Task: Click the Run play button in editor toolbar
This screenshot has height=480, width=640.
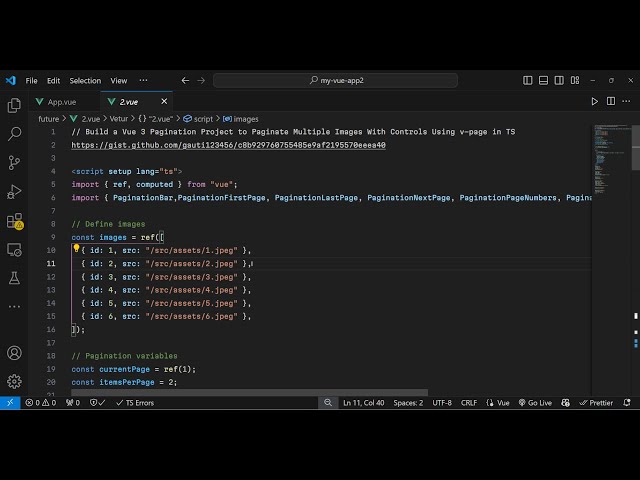Action: [x=595, y=101]
